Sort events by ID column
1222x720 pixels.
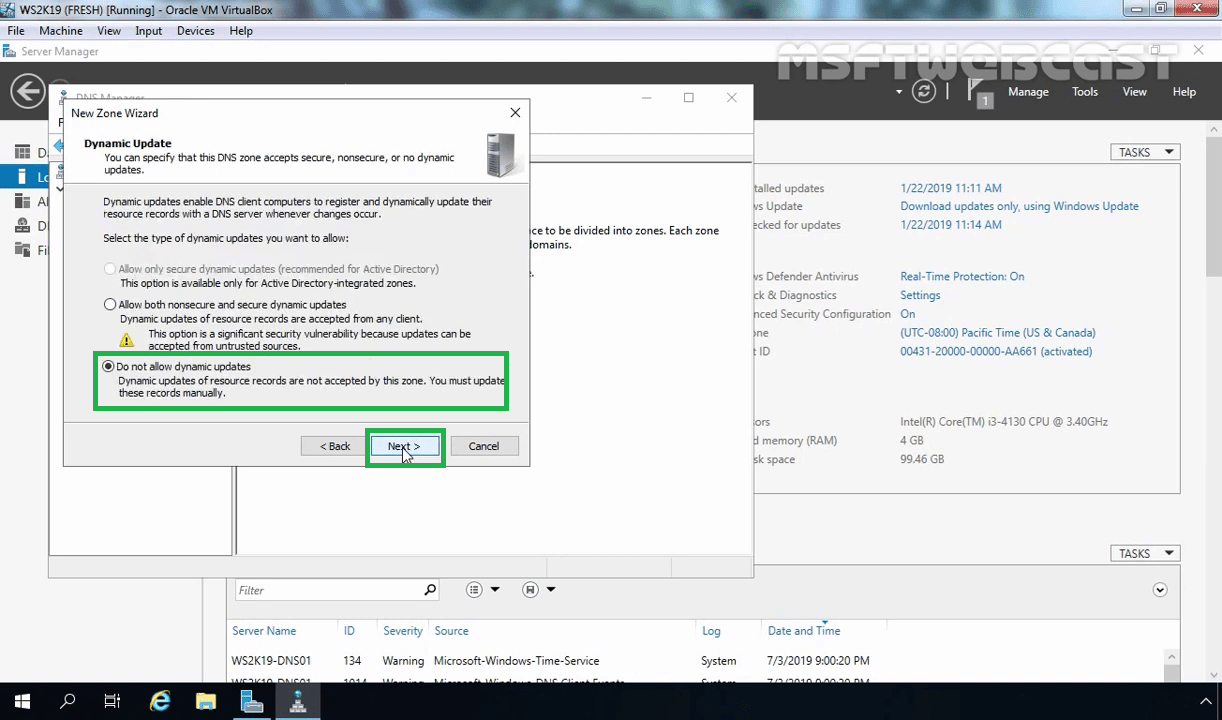pyautogui.click(x=349, y=631)
